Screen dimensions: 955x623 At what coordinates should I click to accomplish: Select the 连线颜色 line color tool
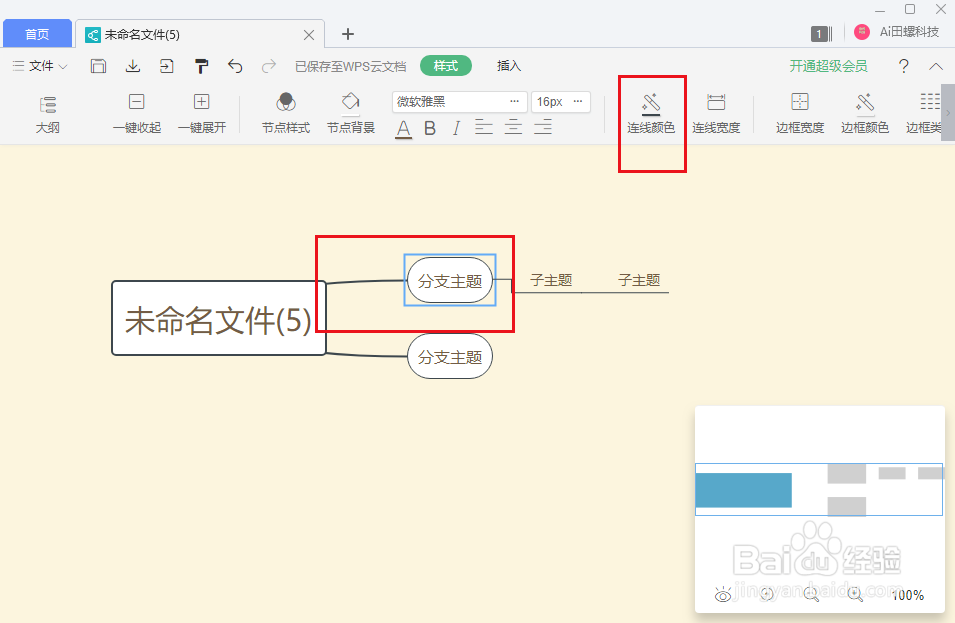(x=652, y=112)
